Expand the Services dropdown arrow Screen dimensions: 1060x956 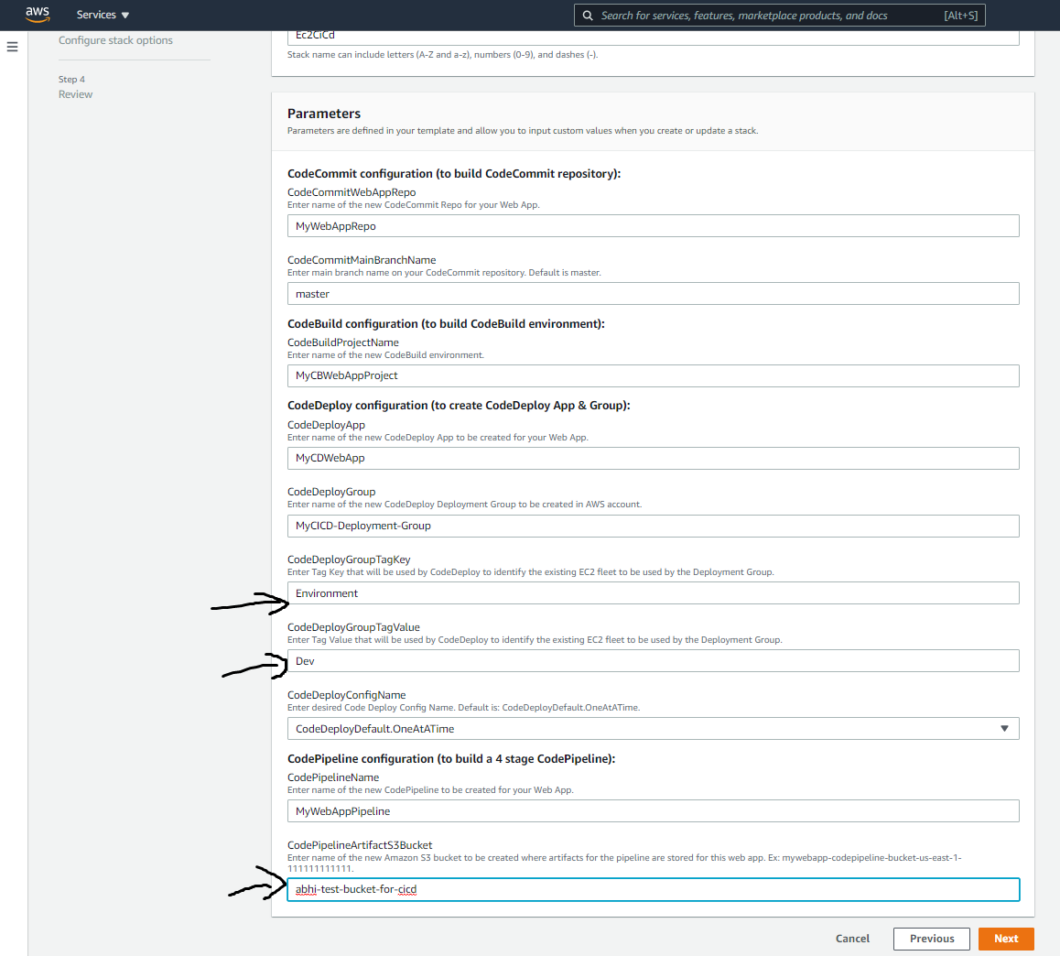click(127, 15)
